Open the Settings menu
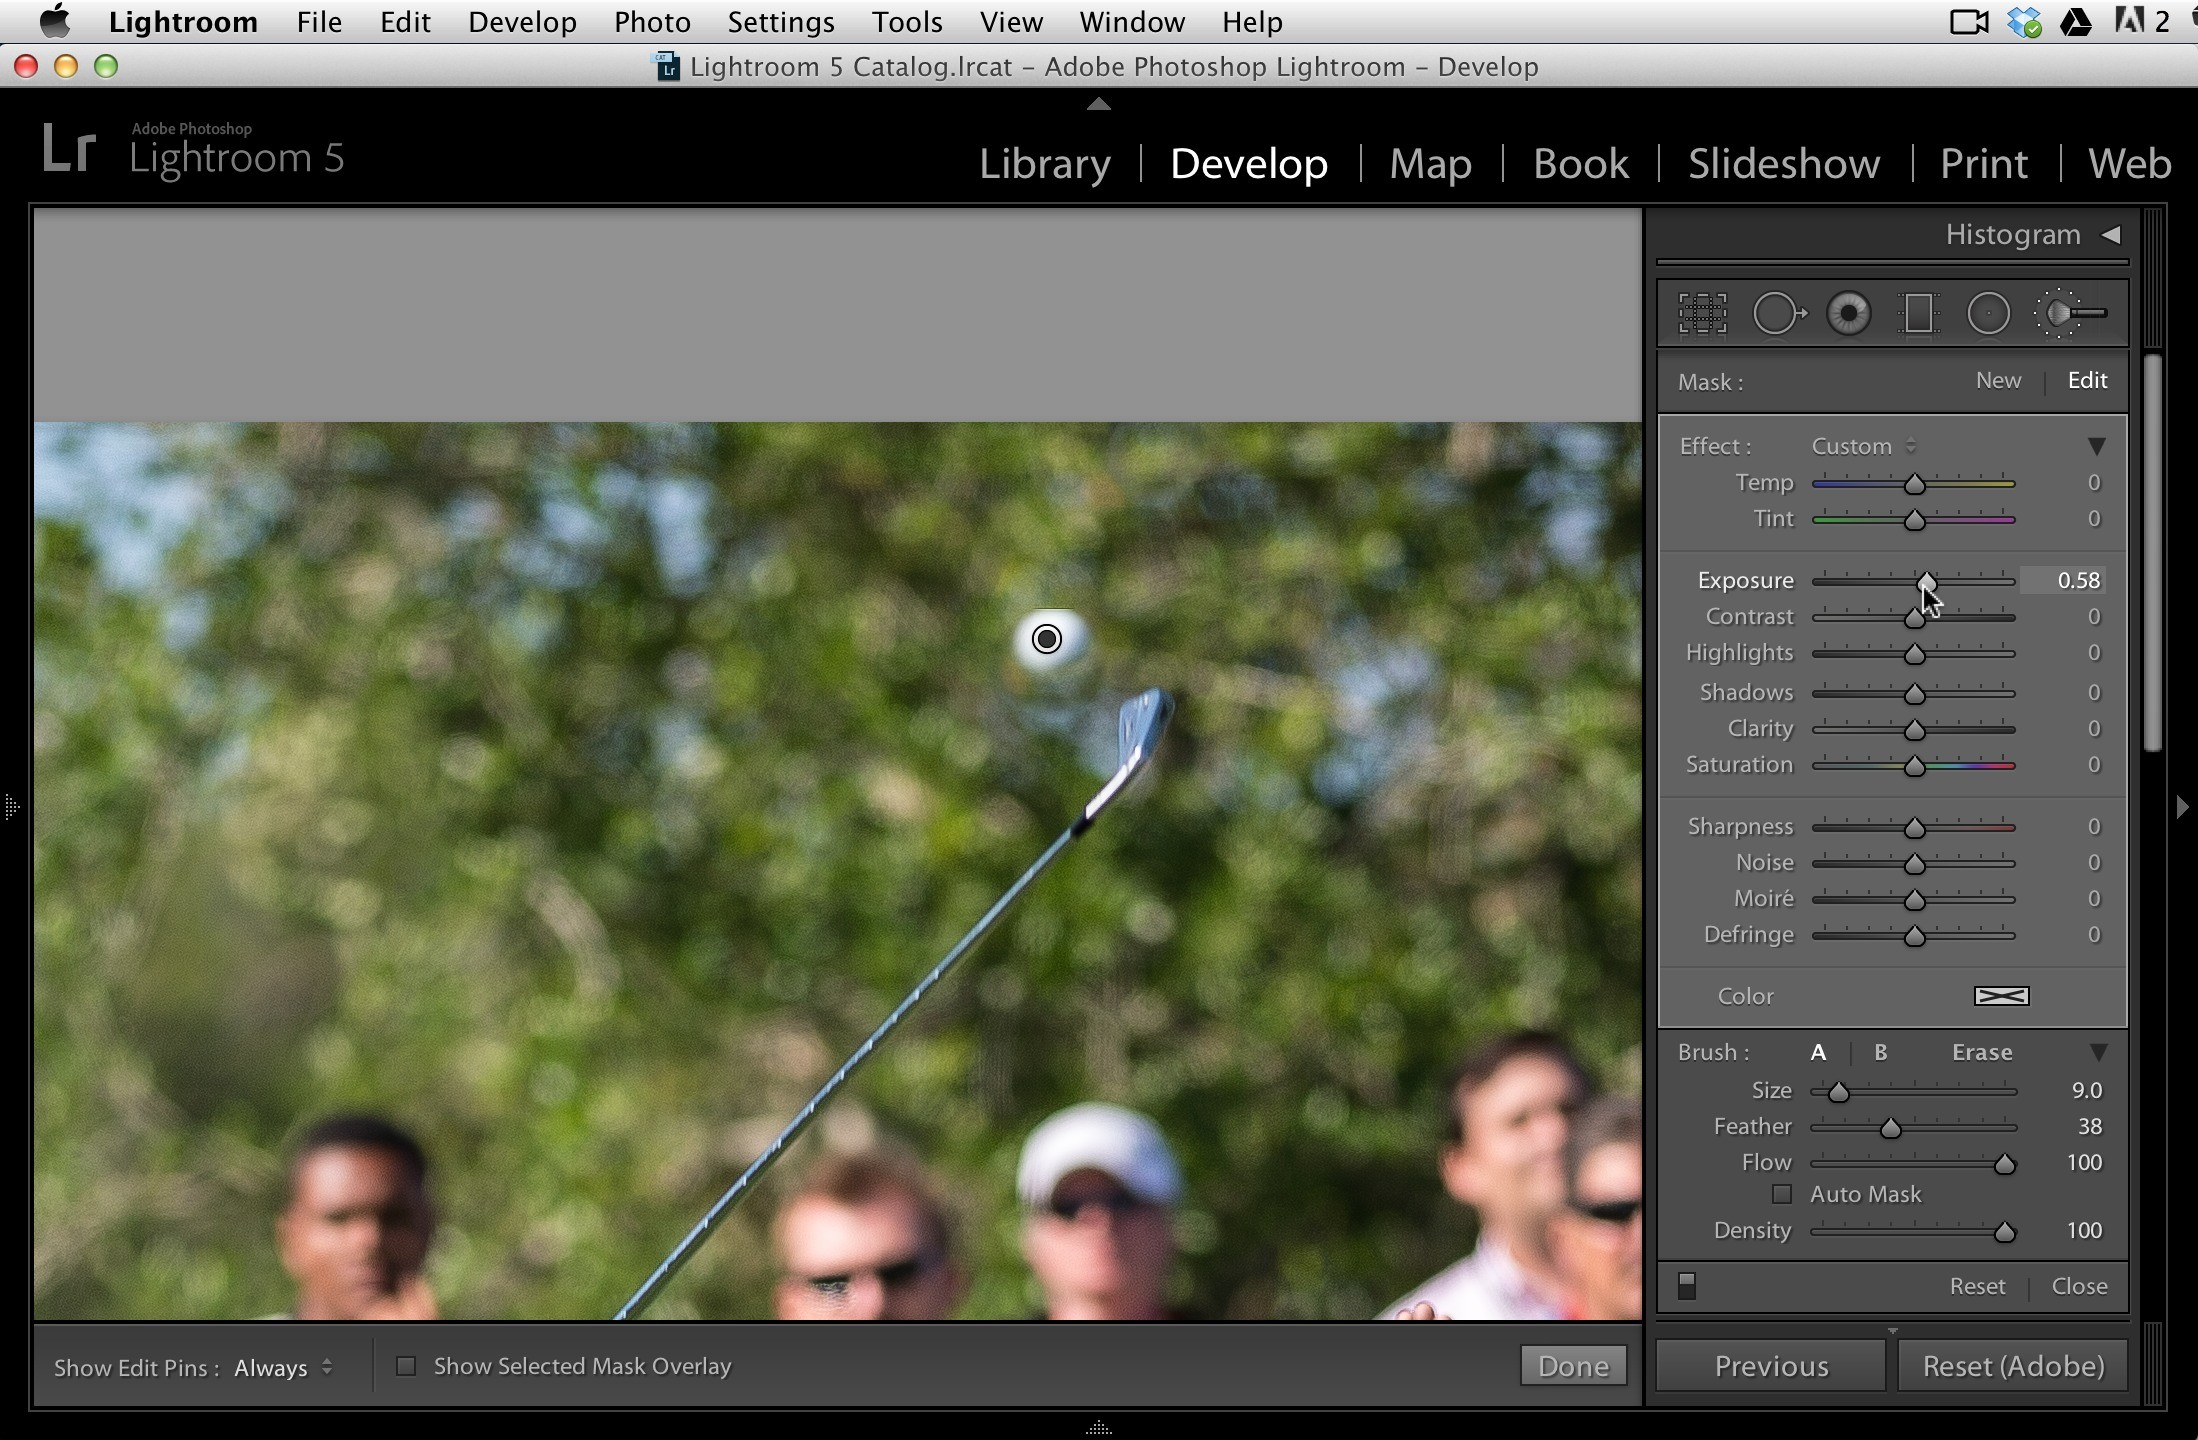Viewport: 2198px width, 1440px height. pos(780,21)
